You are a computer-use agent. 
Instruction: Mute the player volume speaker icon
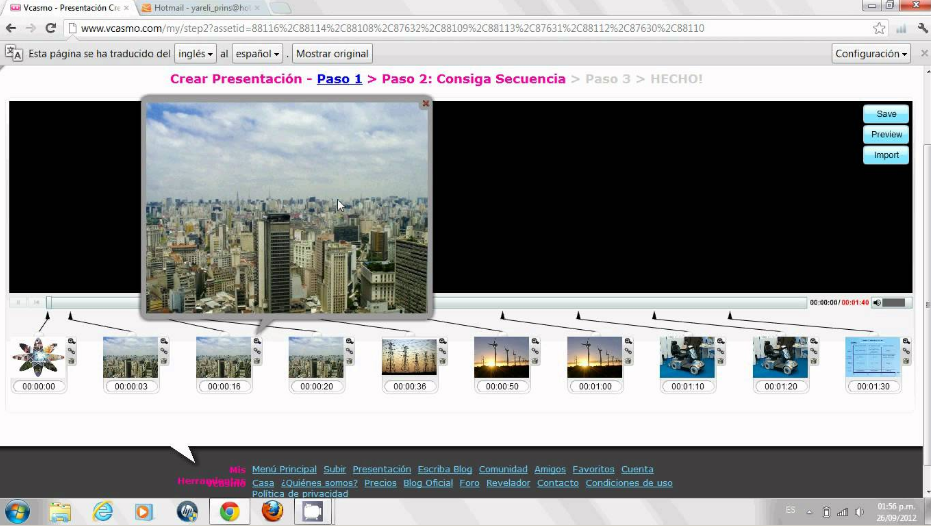click(877, 302)
